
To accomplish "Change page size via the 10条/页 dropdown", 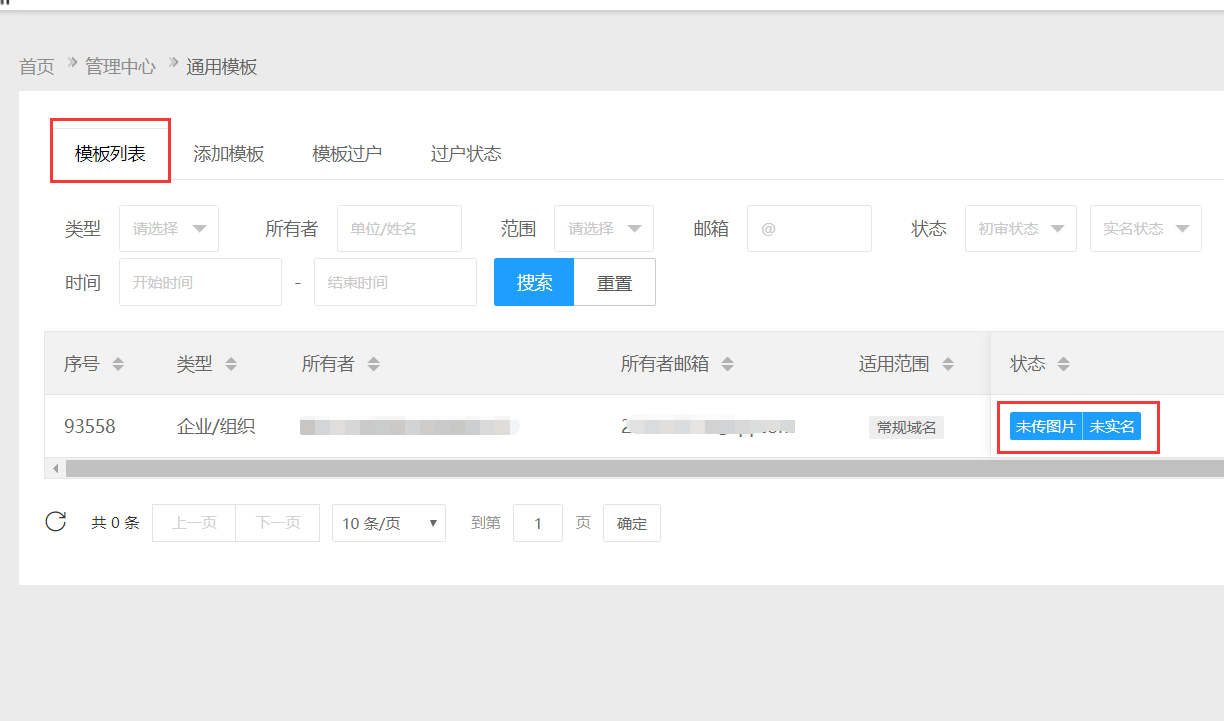I will [388, 522].
